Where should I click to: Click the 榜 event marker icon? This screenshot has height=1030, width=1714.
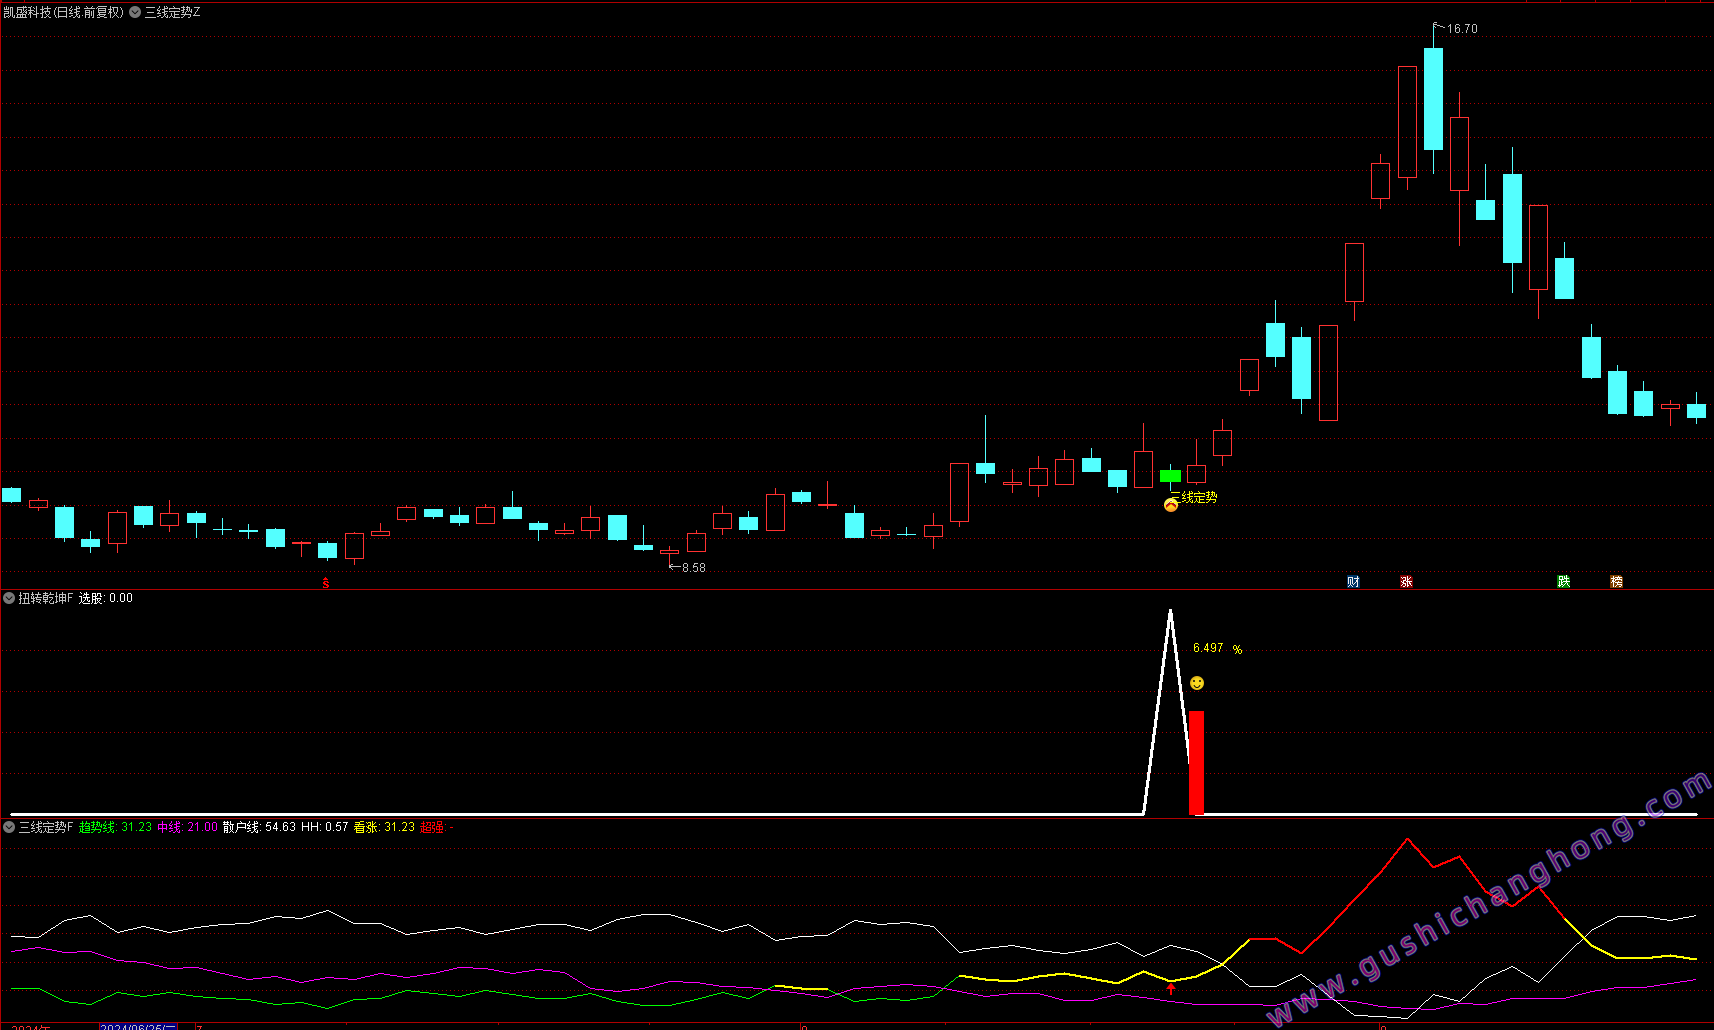[x=1616, y=582]
